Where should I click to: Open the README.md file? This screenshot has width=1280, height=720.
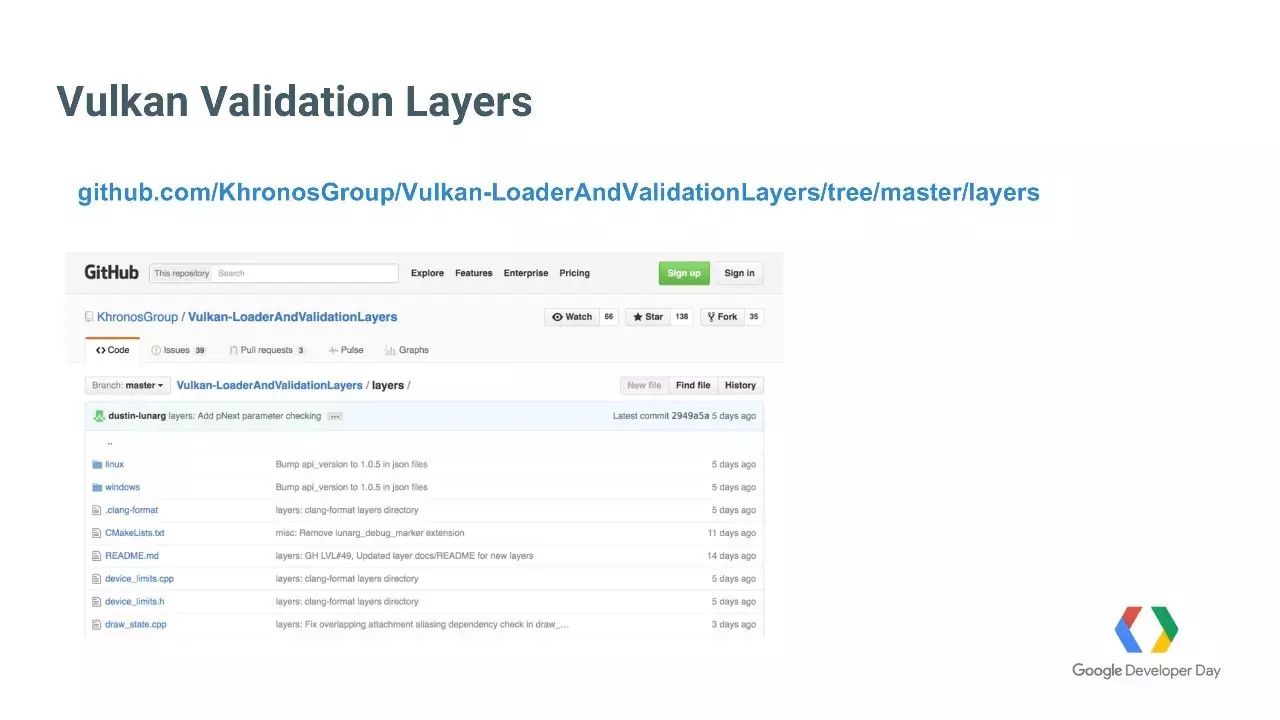pos(131,556)
